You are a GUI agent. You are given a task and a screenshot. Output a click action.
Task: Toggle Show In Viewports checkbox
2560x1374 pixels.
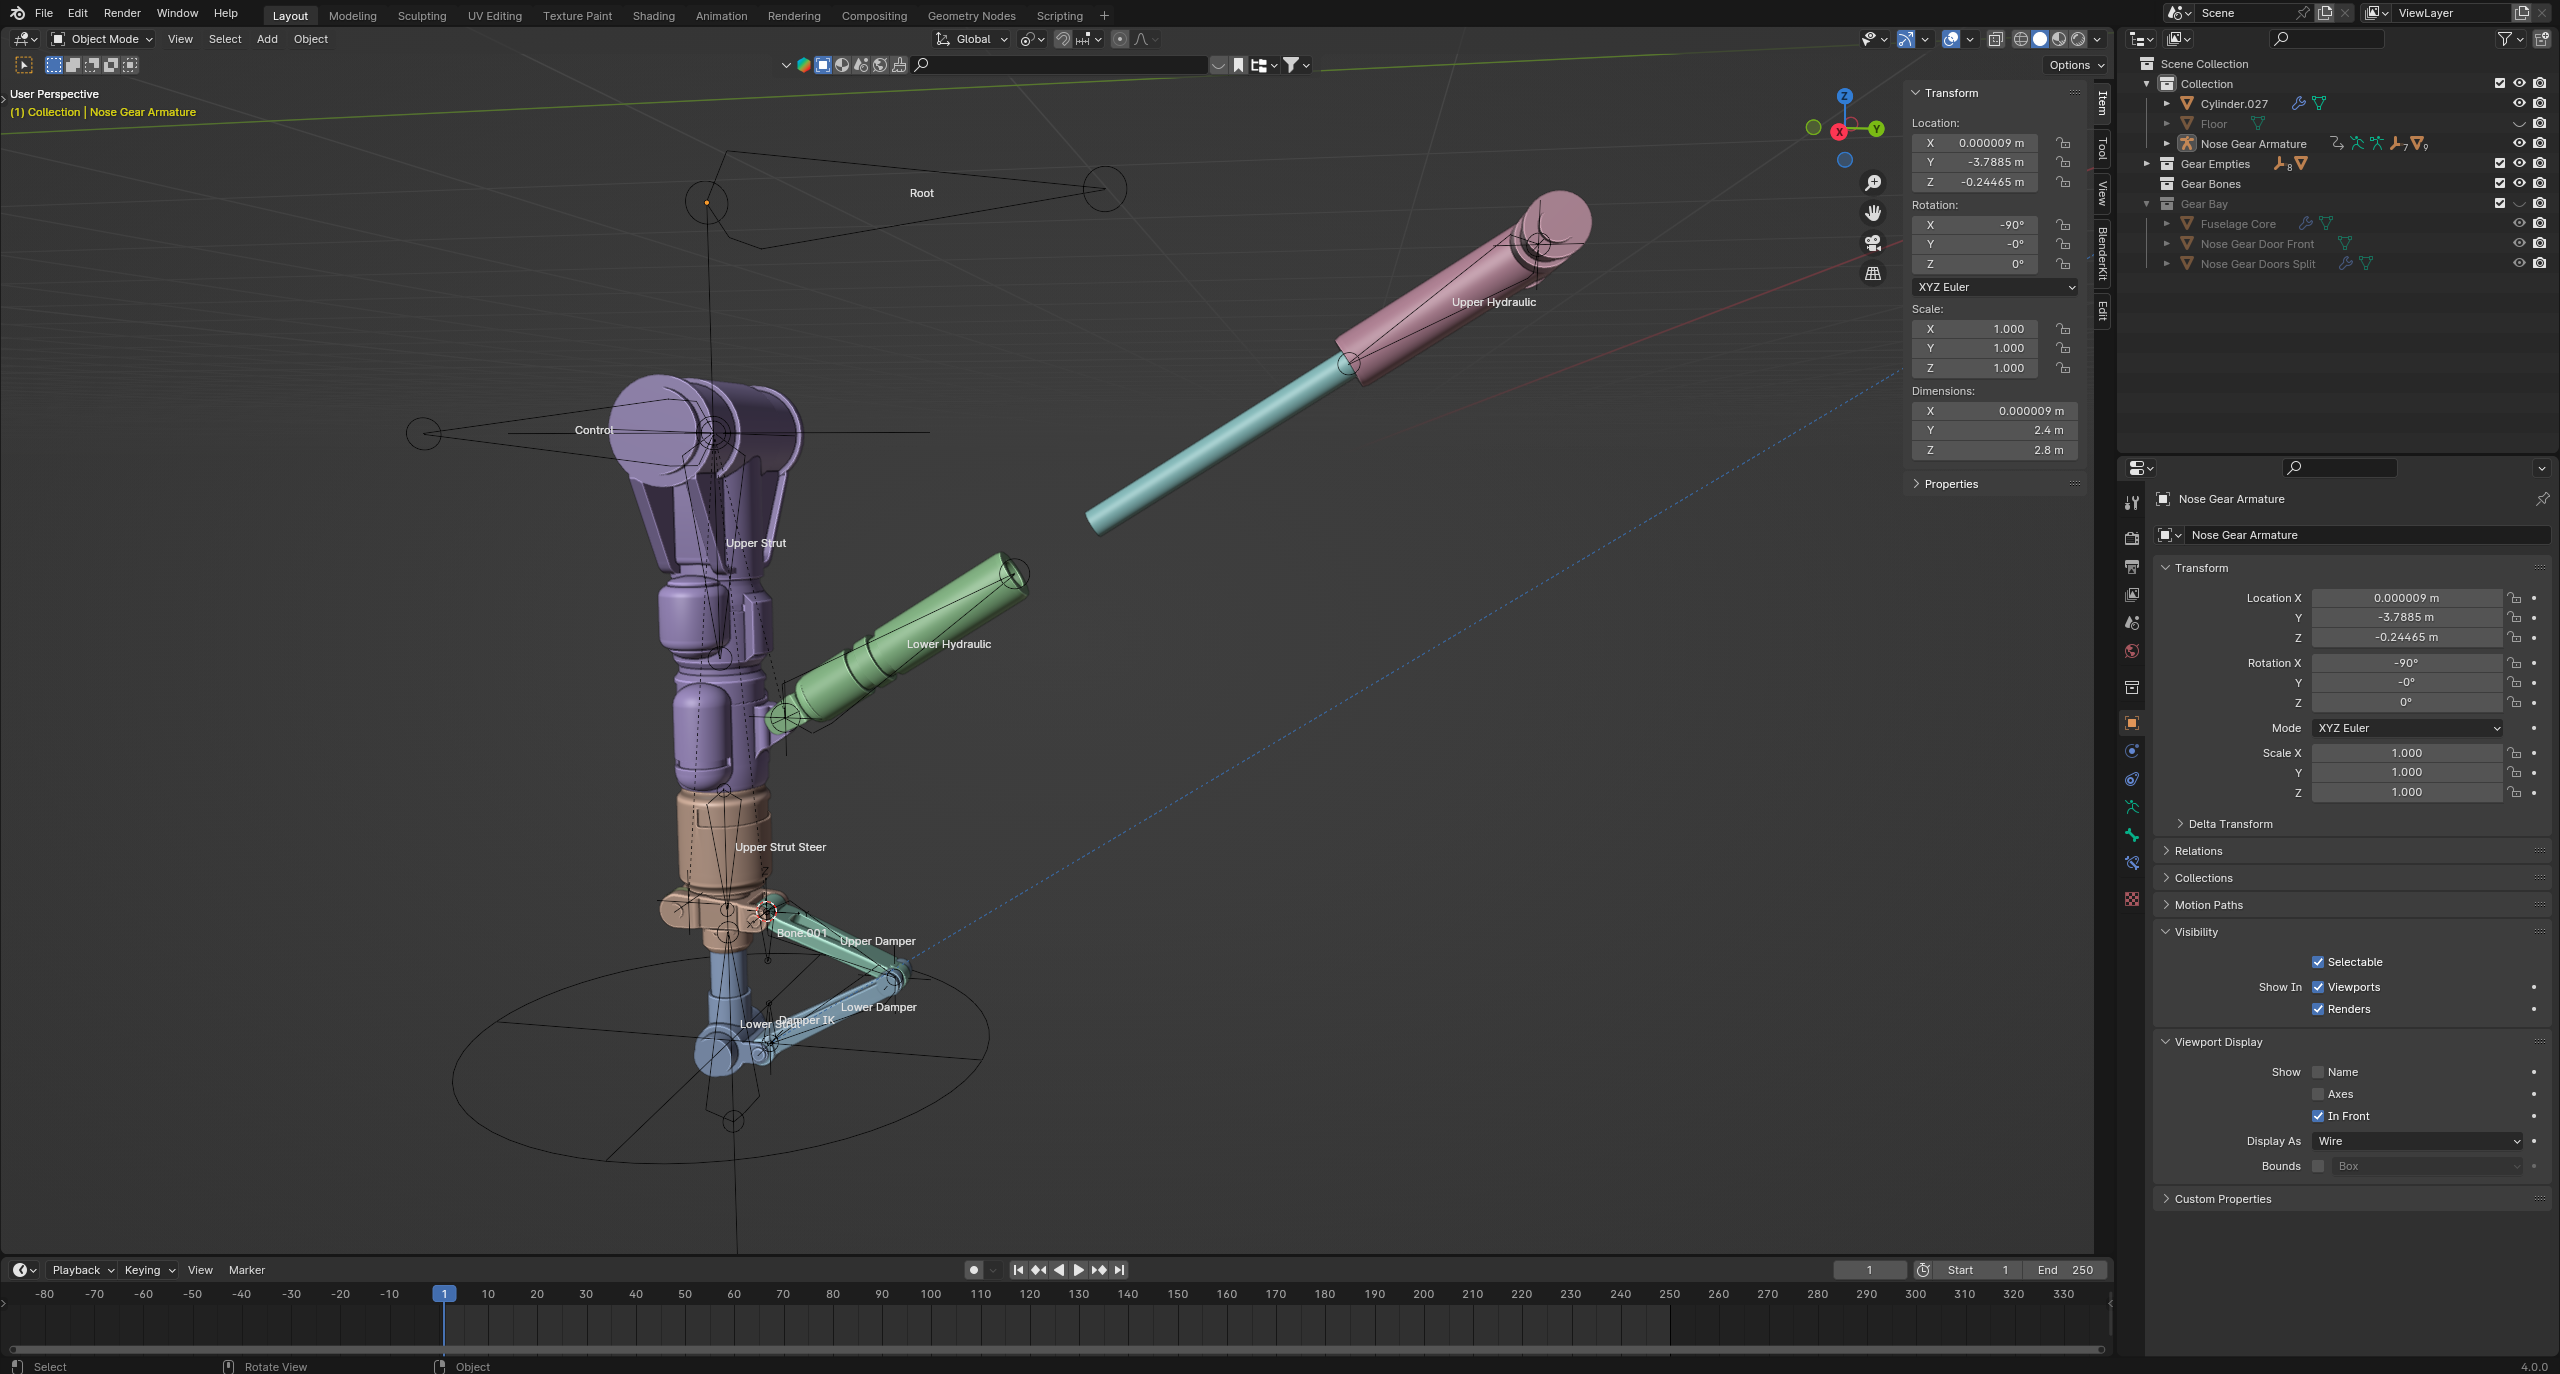click(2317, 987)
